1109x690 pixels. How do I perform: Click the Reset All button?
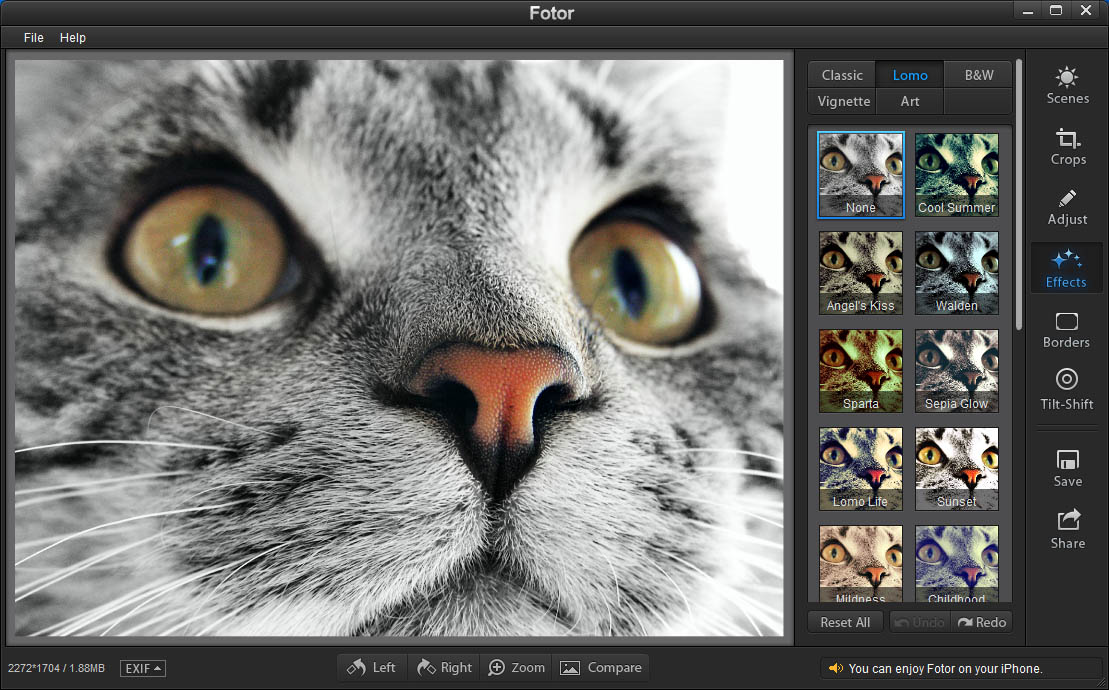844,621
